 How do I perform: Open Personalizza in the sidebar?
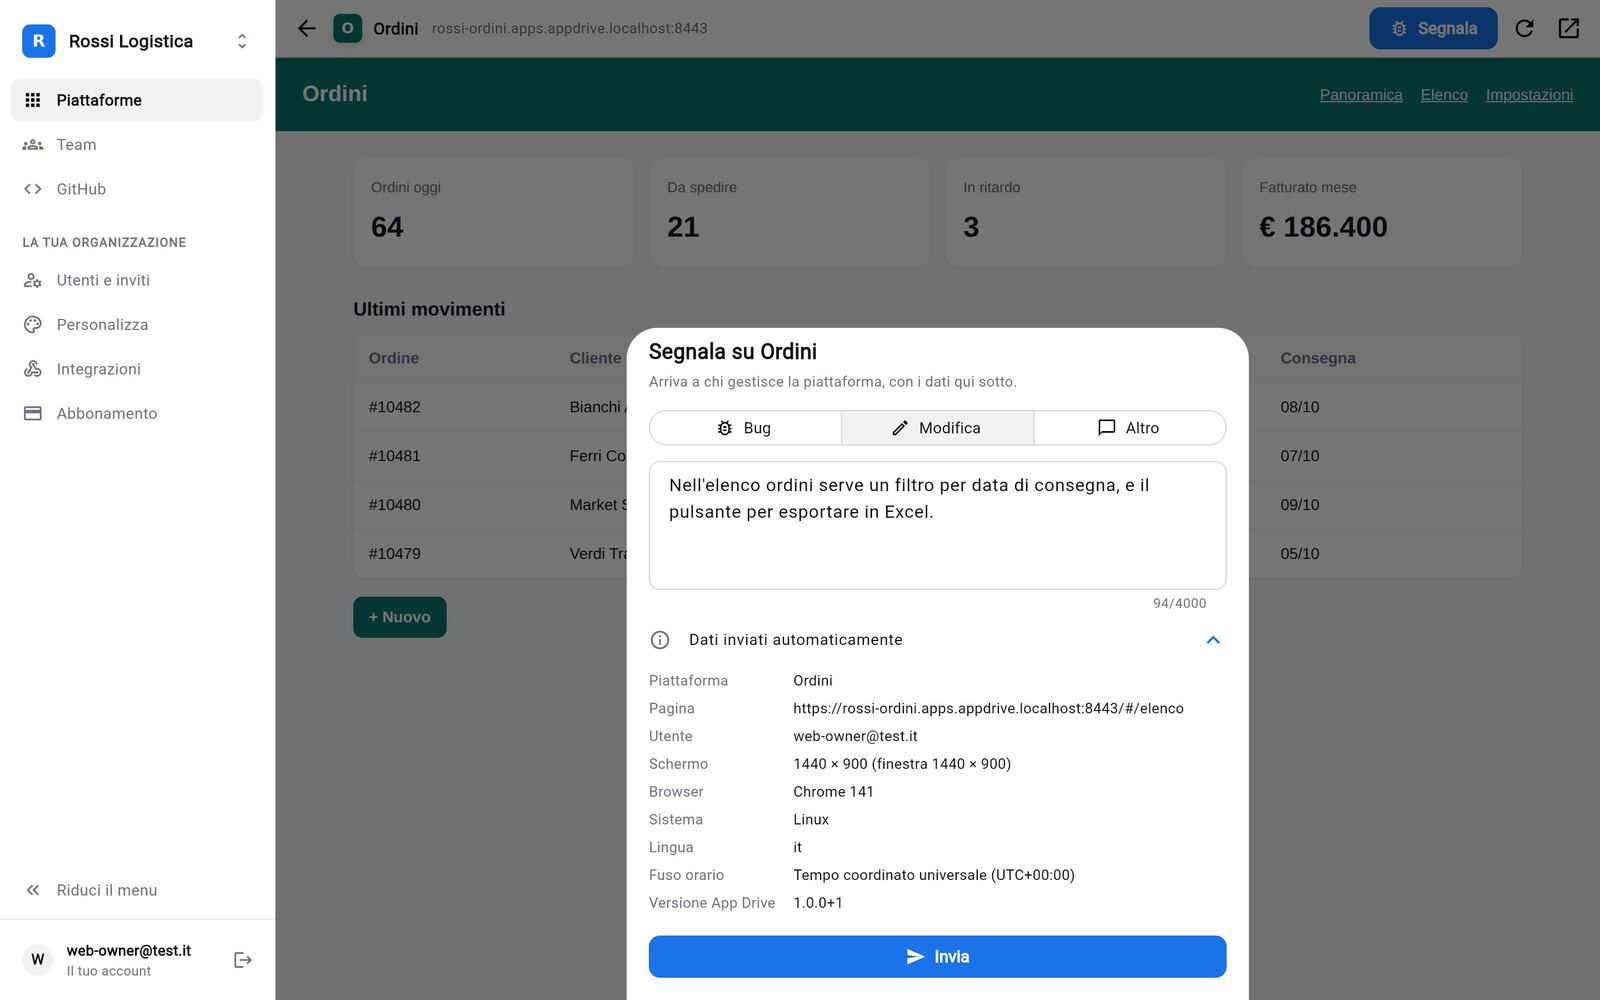137,325
